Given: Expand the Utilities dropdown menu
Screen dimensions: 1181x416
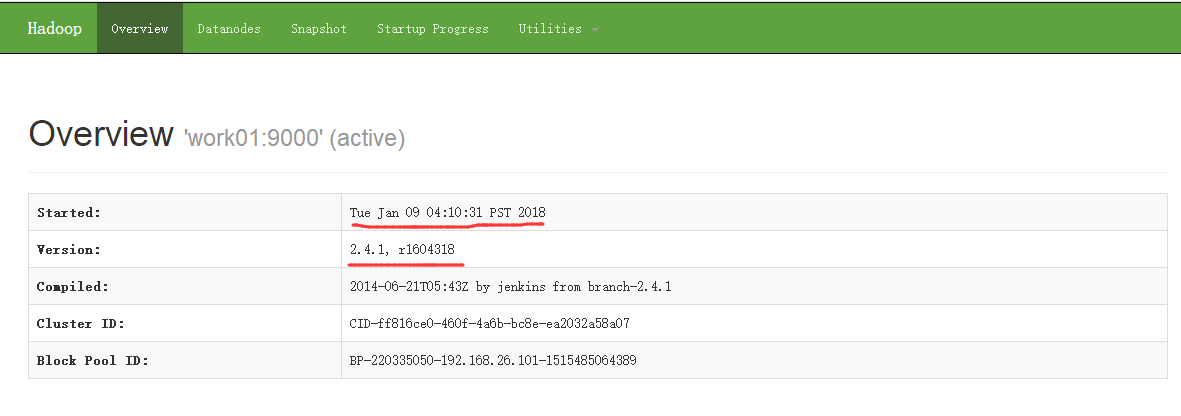Looking at the screenshot, I should [558, 29].
